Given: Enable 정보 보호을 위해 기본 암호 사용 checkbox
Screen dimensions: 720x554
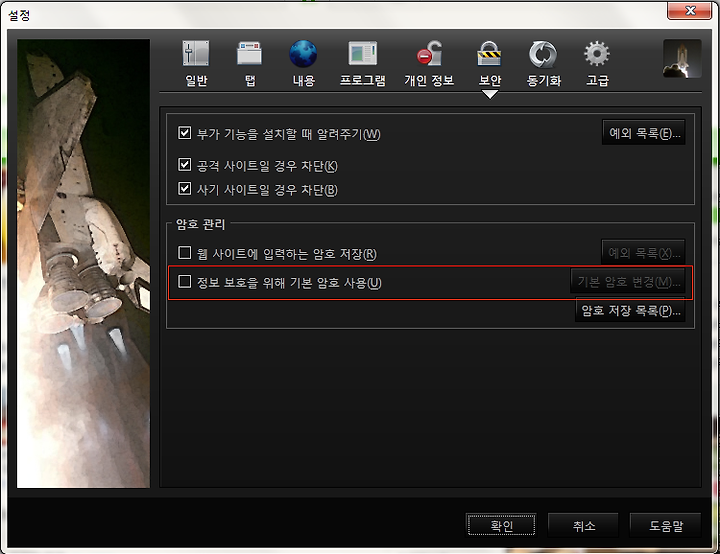Looking at the screenshot, I should pyautogui.click(x=185, y=281).
